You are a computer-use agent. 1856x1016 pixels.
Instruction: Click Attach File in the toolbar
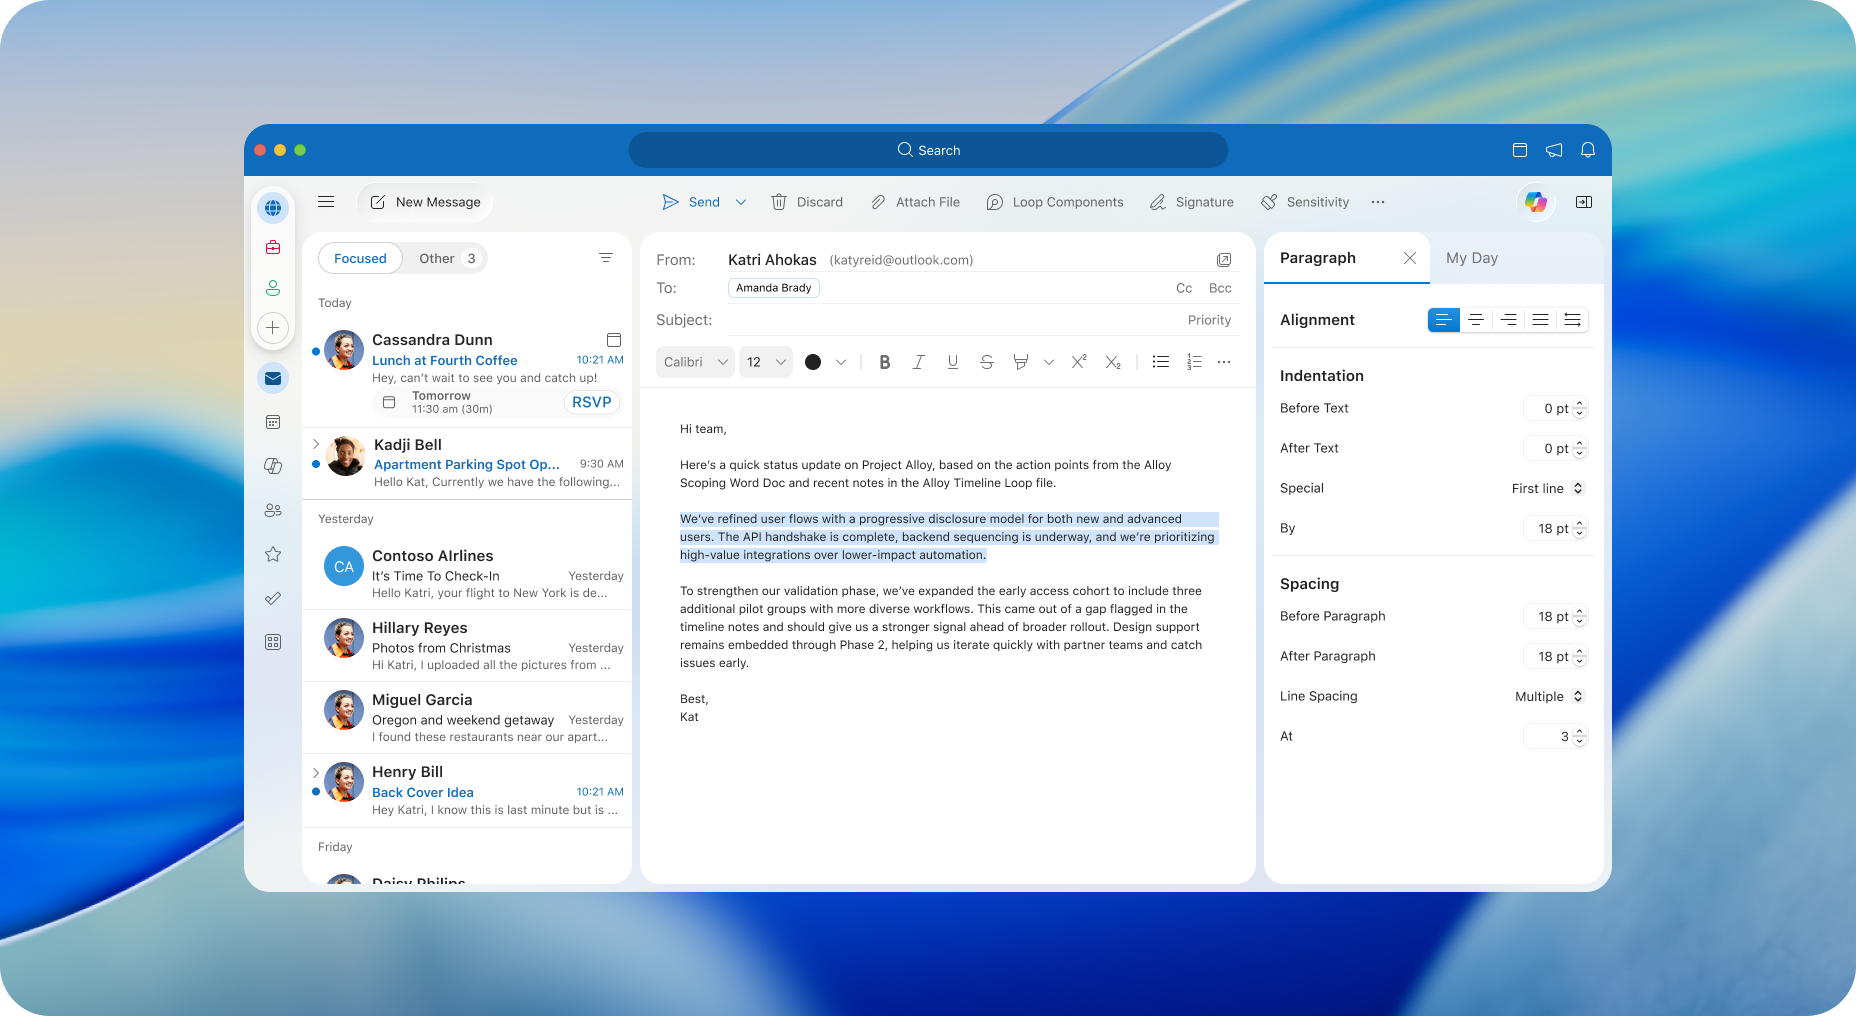coord(915,202)
